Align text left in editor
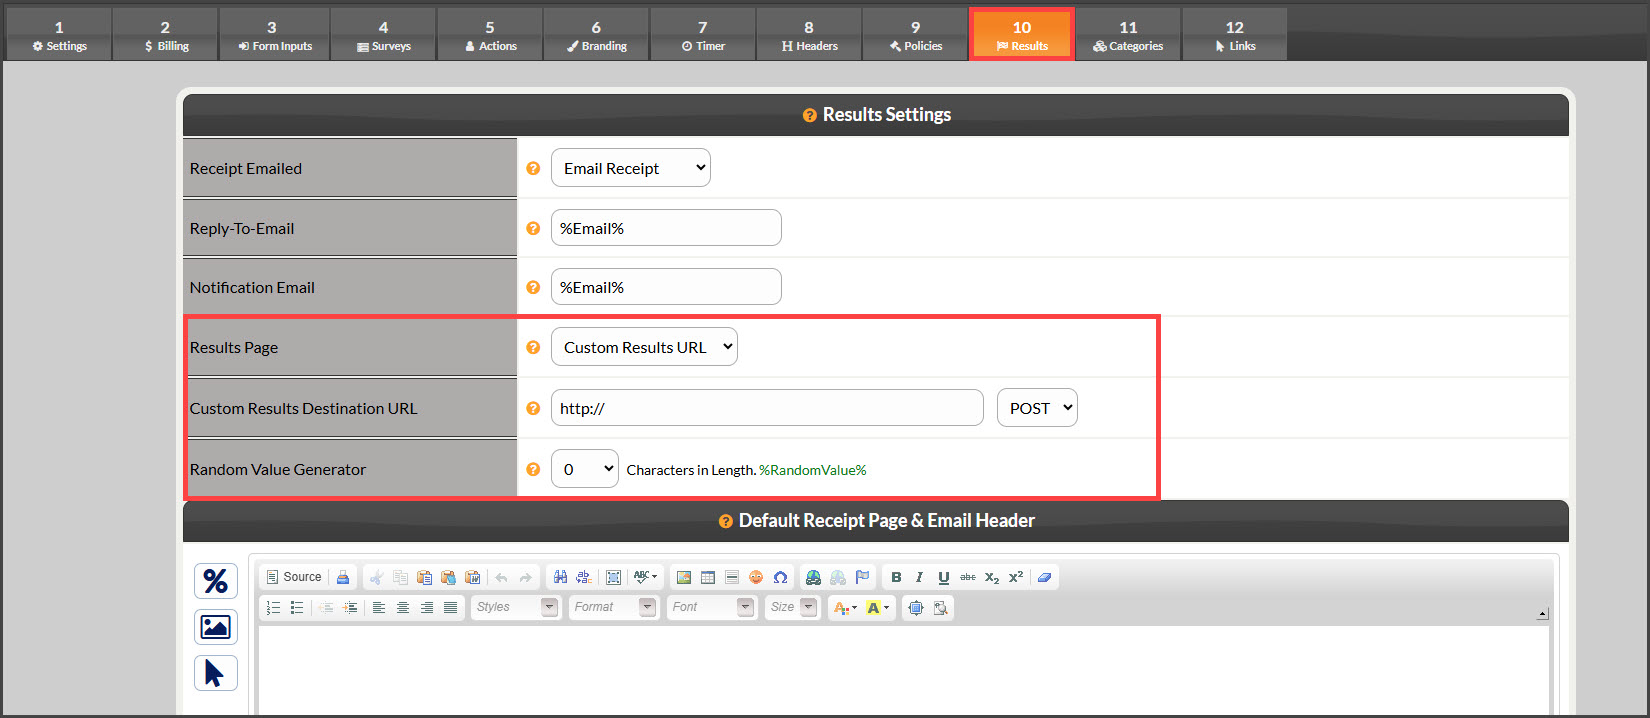Image resolution: width=1650 pixels, height=718 pixels. coord(379,607)
